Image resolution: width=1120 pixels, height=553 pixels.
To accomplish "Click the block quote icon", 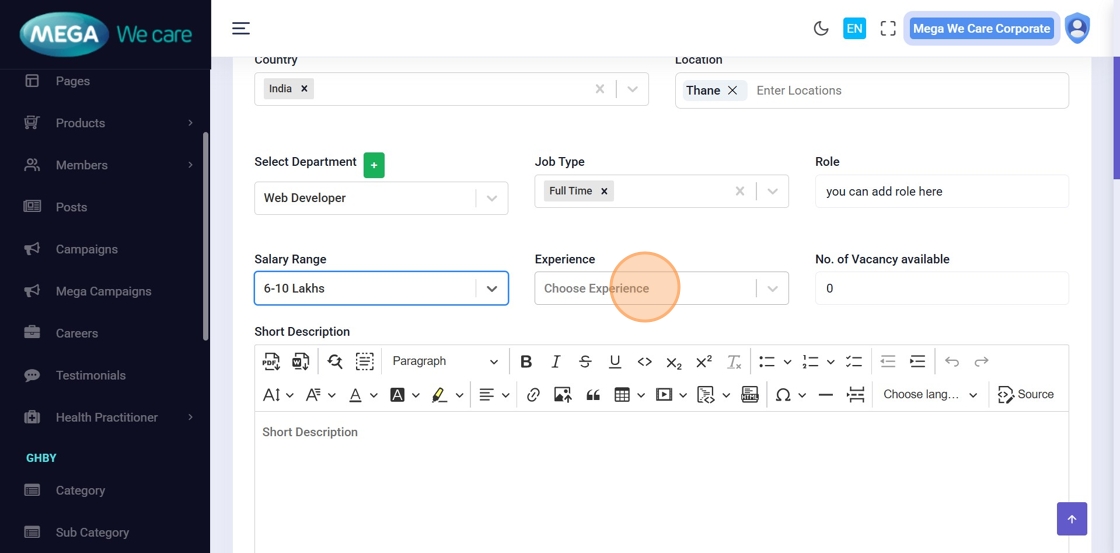I will click(593, 395).
